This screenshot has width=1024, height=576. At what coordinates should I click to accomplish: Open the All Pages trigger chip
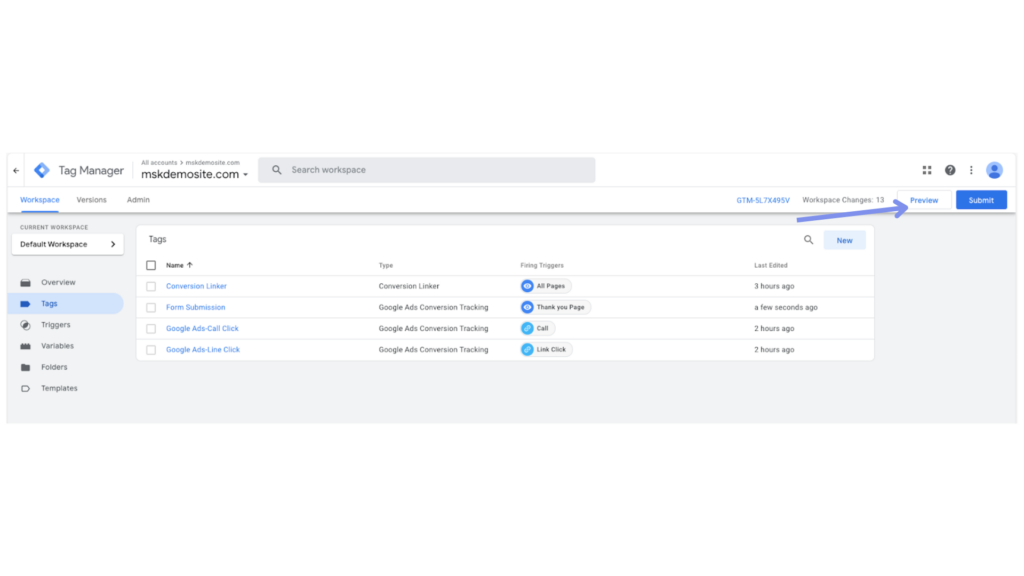click(546, 286)
